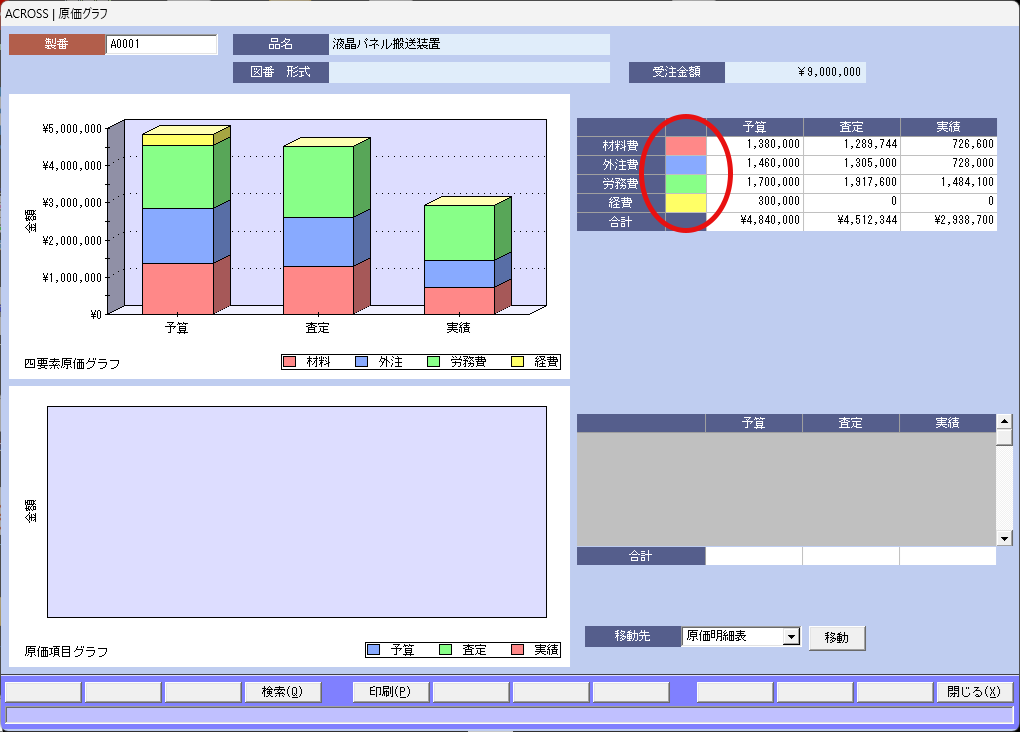This screenshot has height=732, width=1020.
Task: Click the lower table's scroll up arrow
Action: tap(1004, 422)
